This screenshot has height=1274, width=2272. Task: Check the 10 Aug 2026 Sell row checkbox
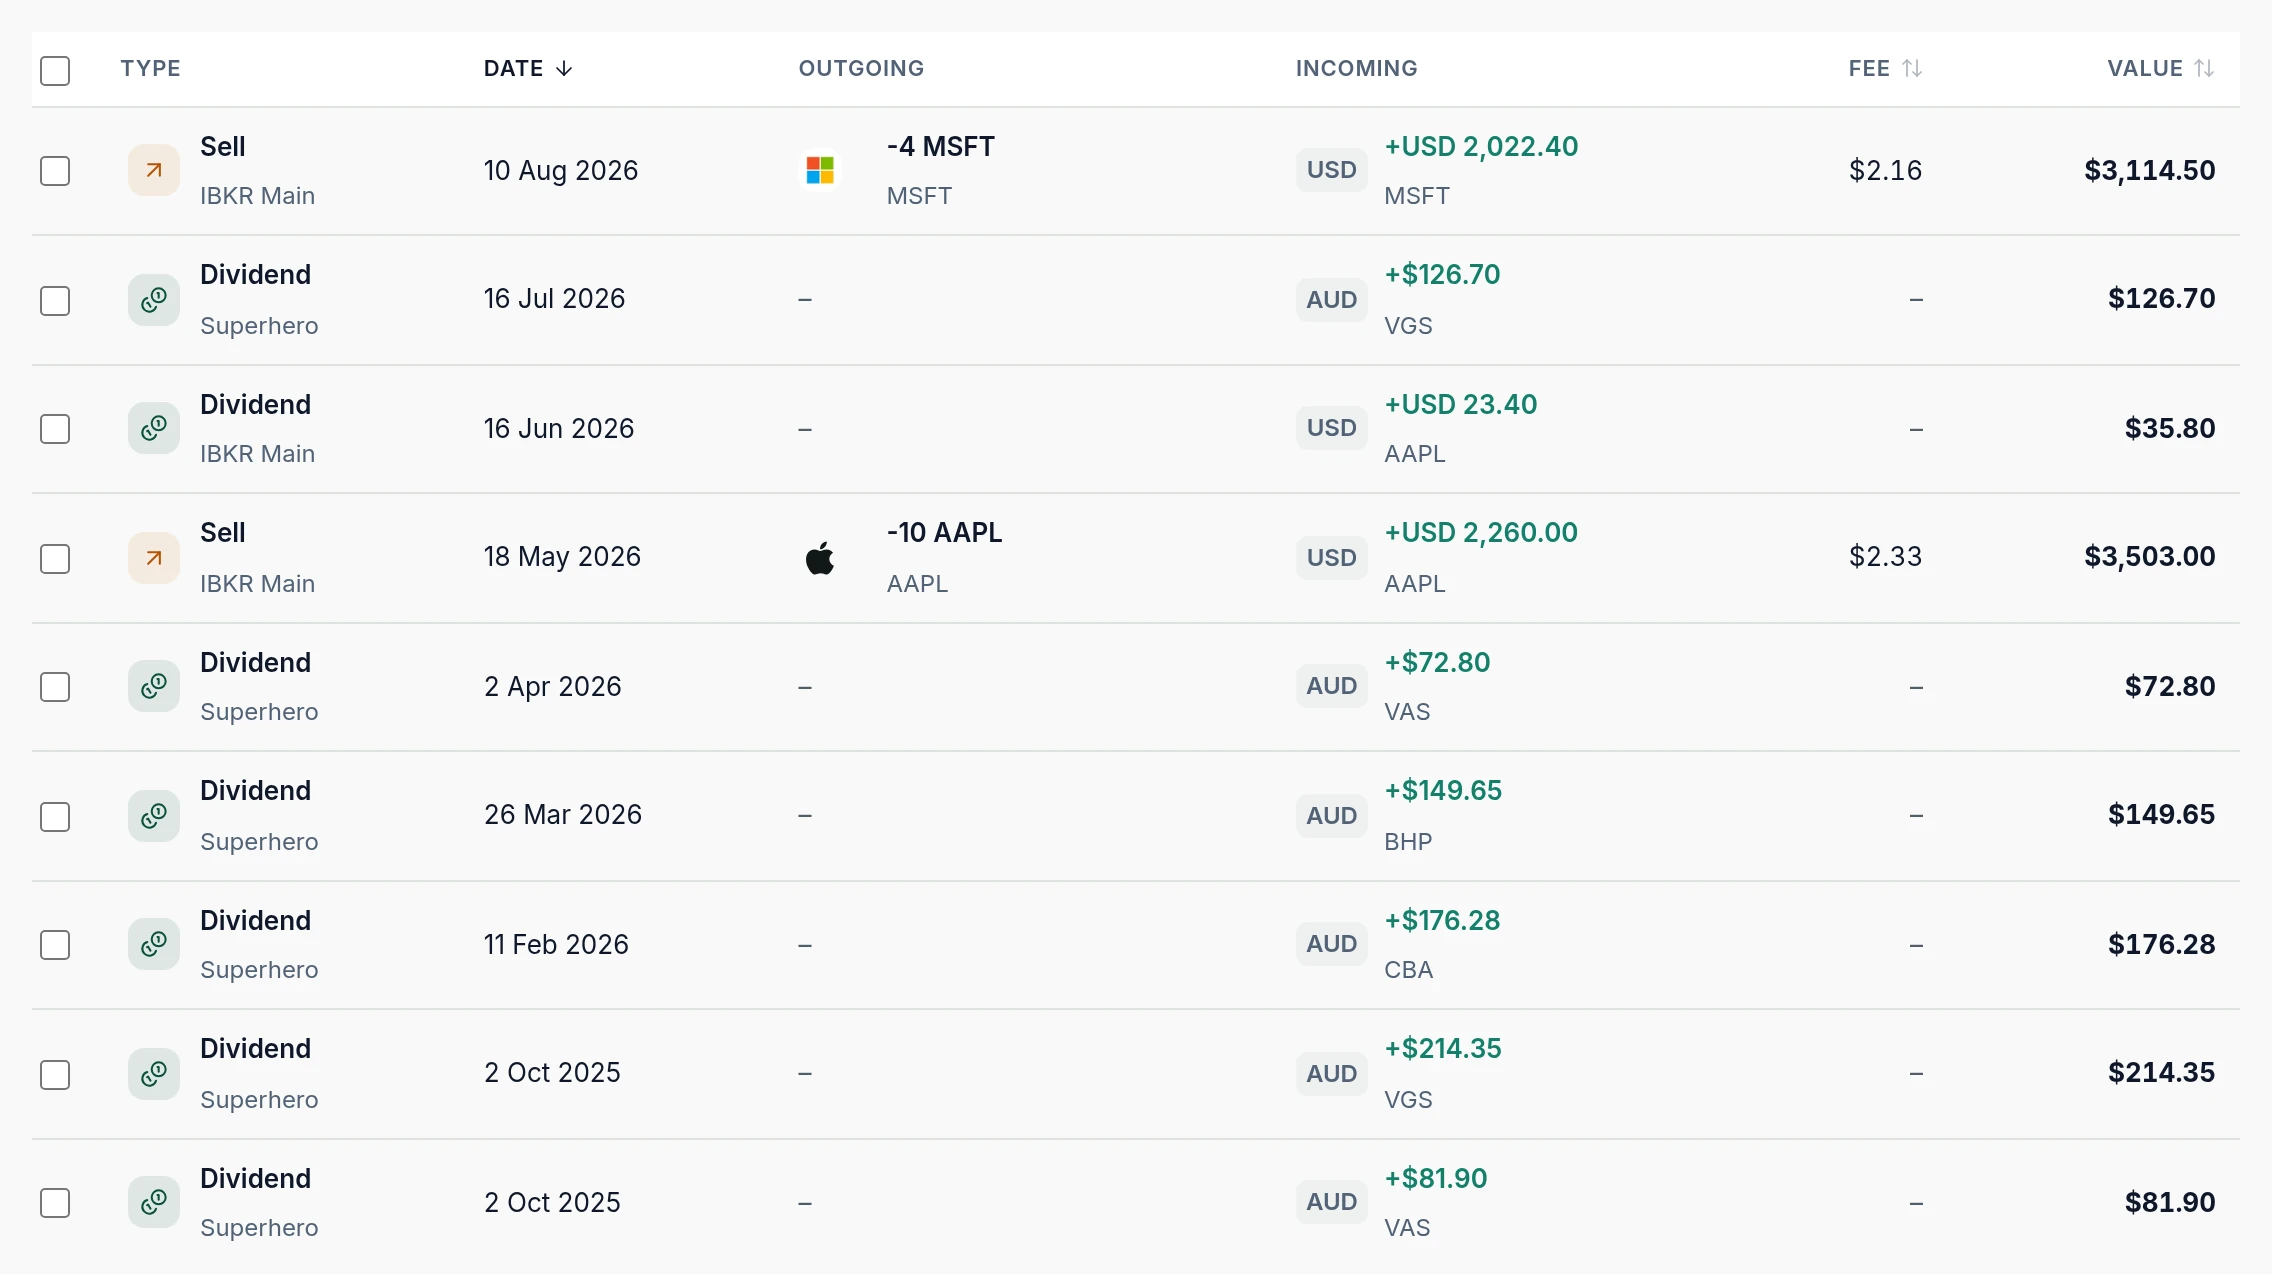pyautogui.click(x=55, y=171)
